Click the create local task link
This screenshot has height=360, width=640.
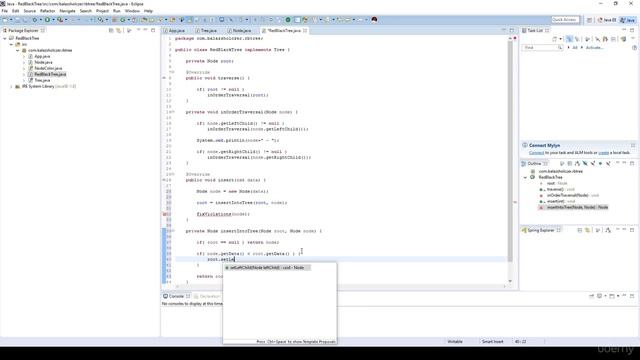click(x=604, y=153)
